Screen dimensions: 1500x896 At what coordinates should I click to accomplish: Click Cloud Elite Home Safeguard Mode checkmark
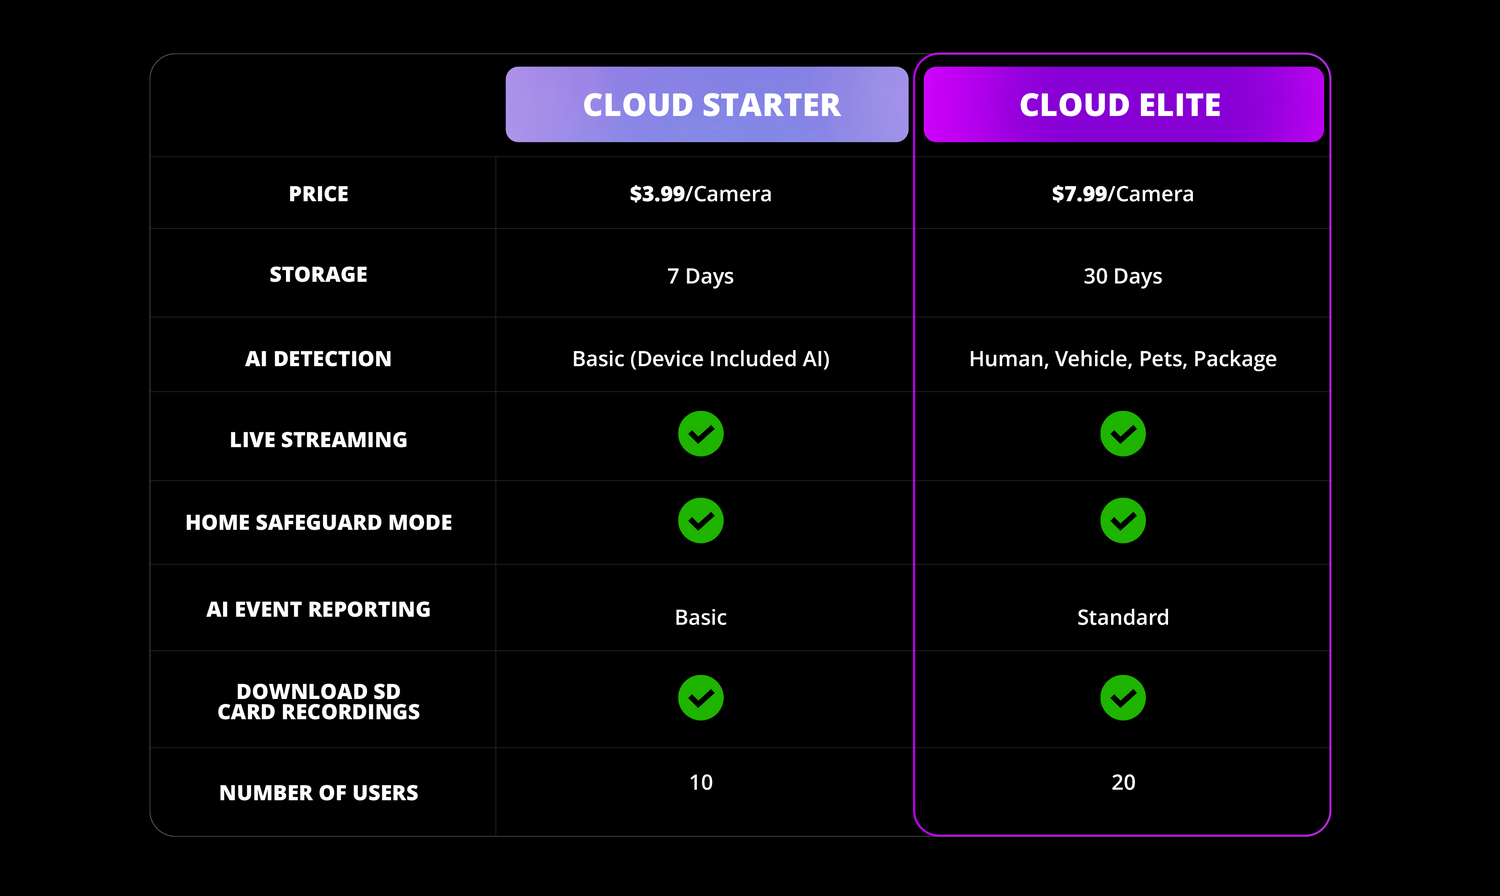[1123, 521]
